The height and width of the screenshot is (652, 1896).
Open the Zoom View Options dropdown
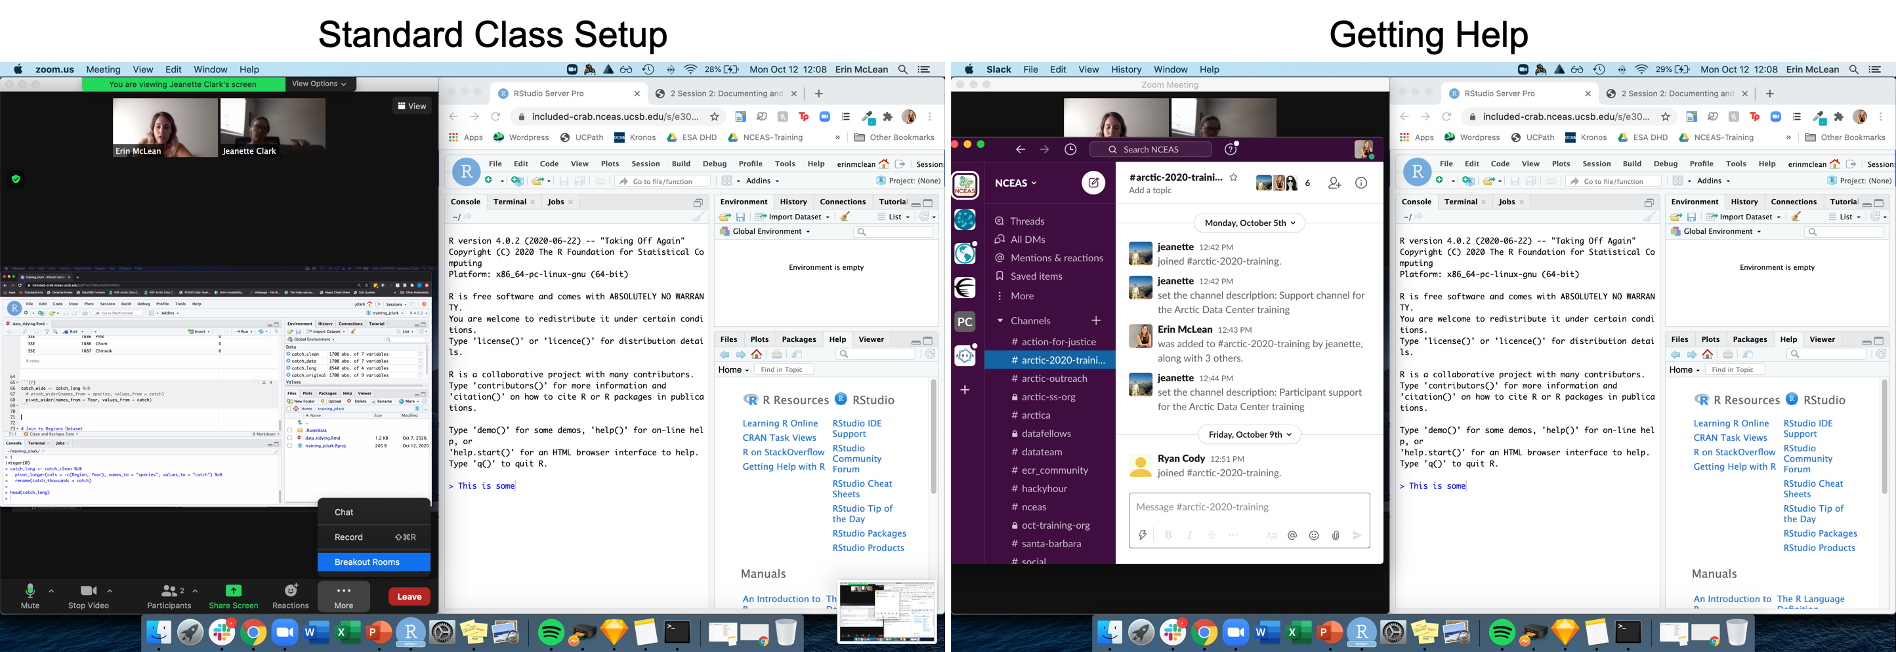coord(319,84)
